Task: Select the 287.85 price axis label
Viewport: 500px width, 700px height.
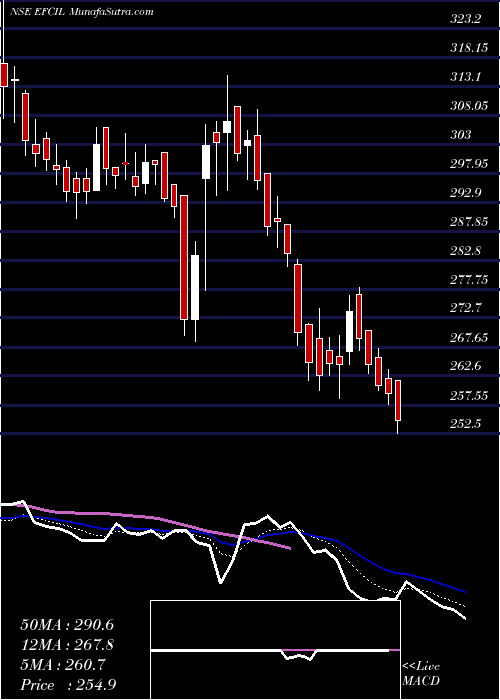Action: (x=469, y=222)
